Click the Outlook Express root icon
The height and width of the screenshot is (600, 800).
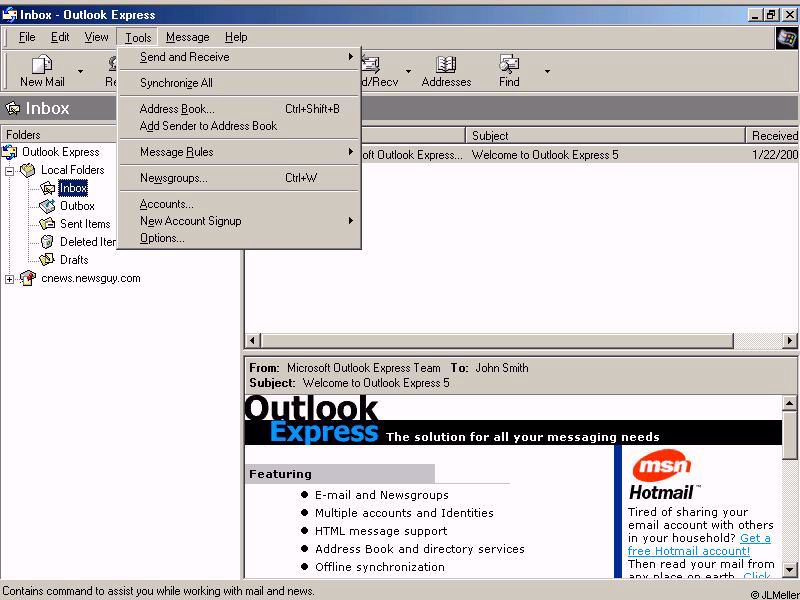click(x=10, y=152)
